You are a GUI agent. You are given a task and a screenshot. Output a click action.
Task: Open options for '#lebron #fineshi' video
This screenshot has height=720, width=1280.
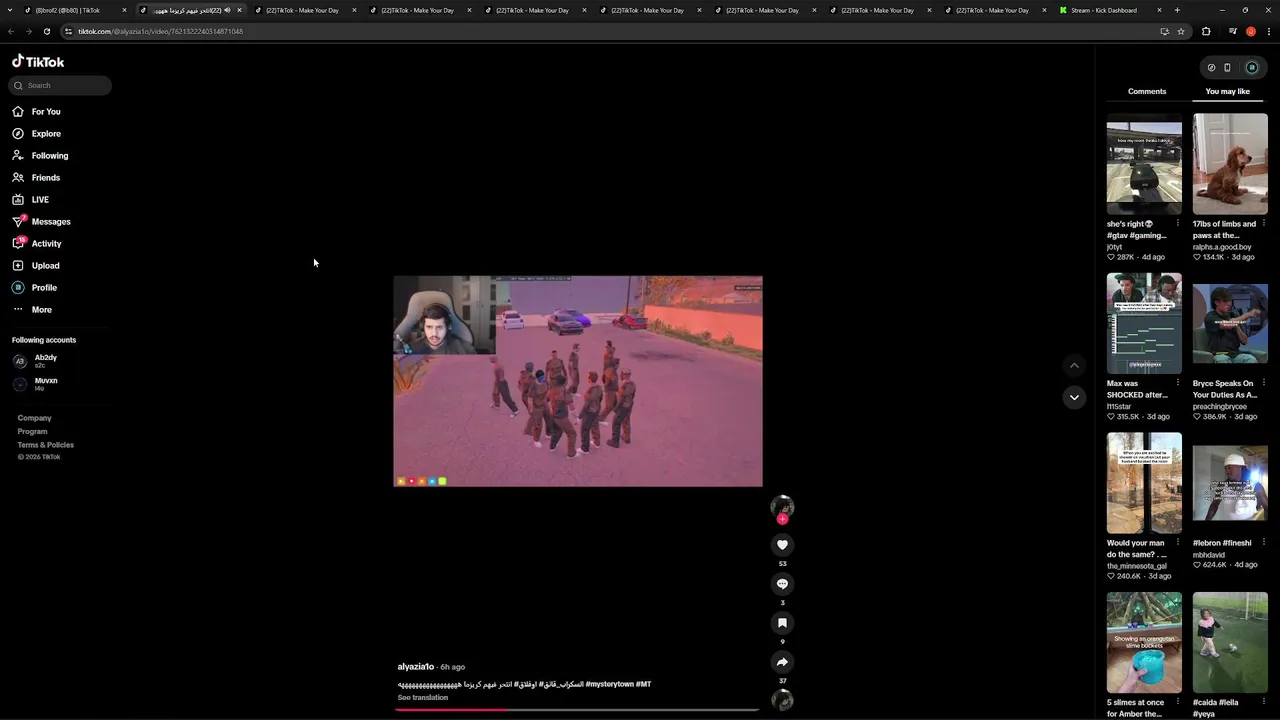coord(1263,543)
